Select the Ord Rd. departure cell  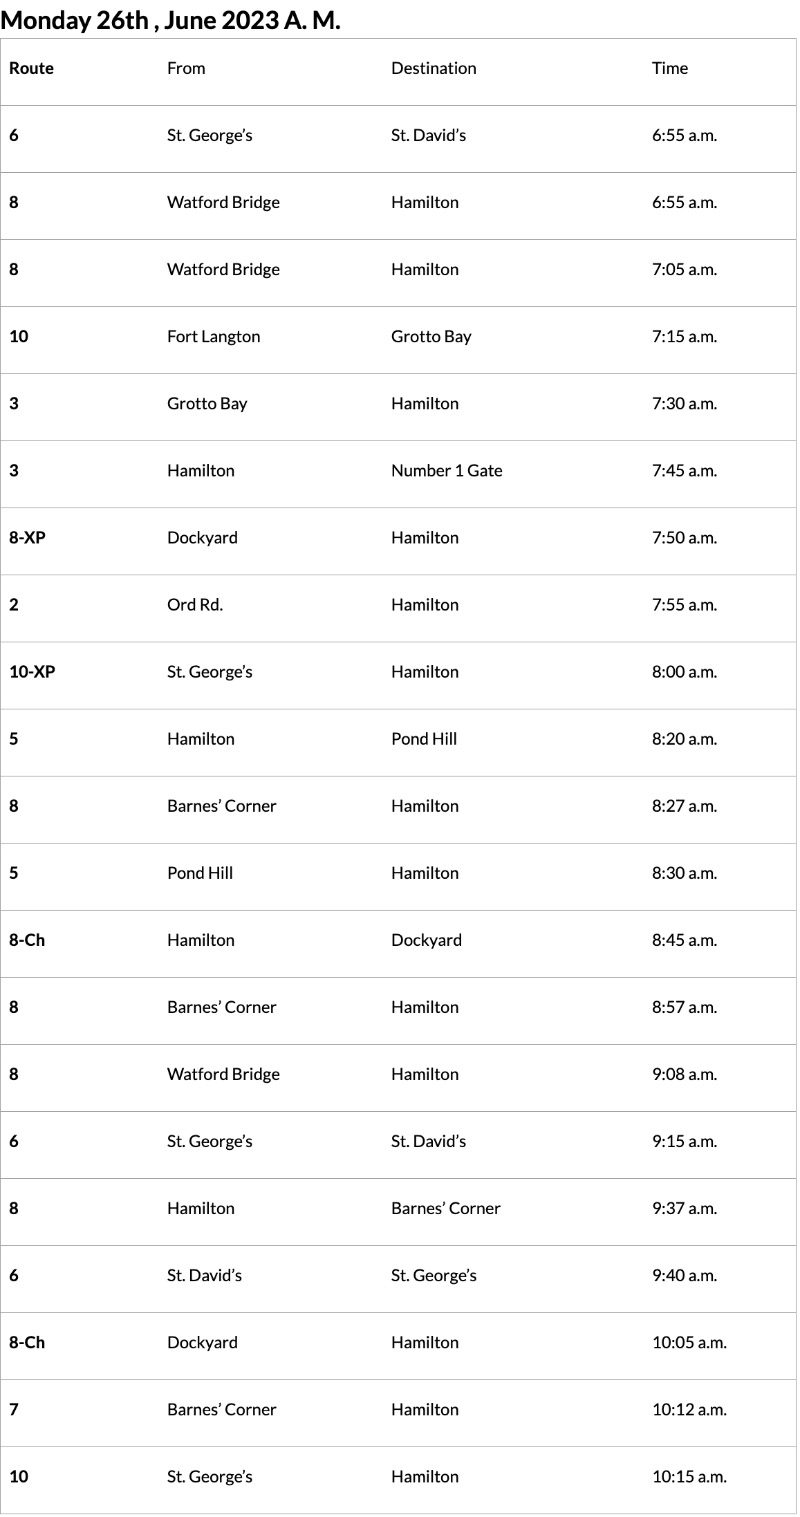[195, 604]
